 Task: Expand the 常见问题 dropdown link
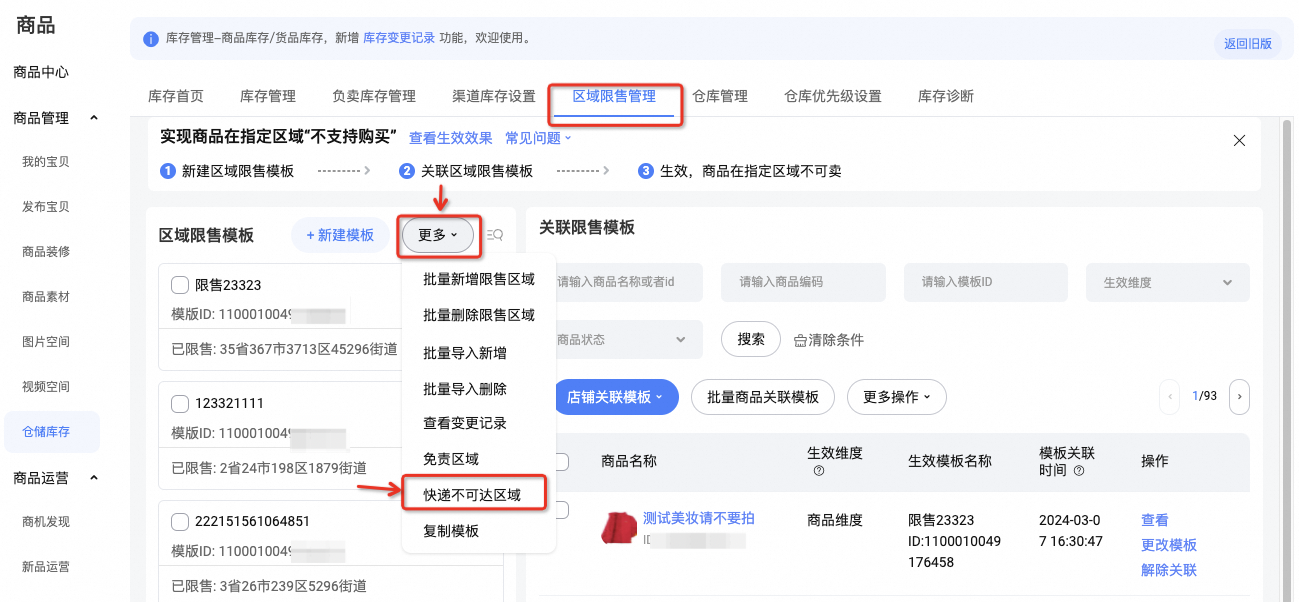539,138
